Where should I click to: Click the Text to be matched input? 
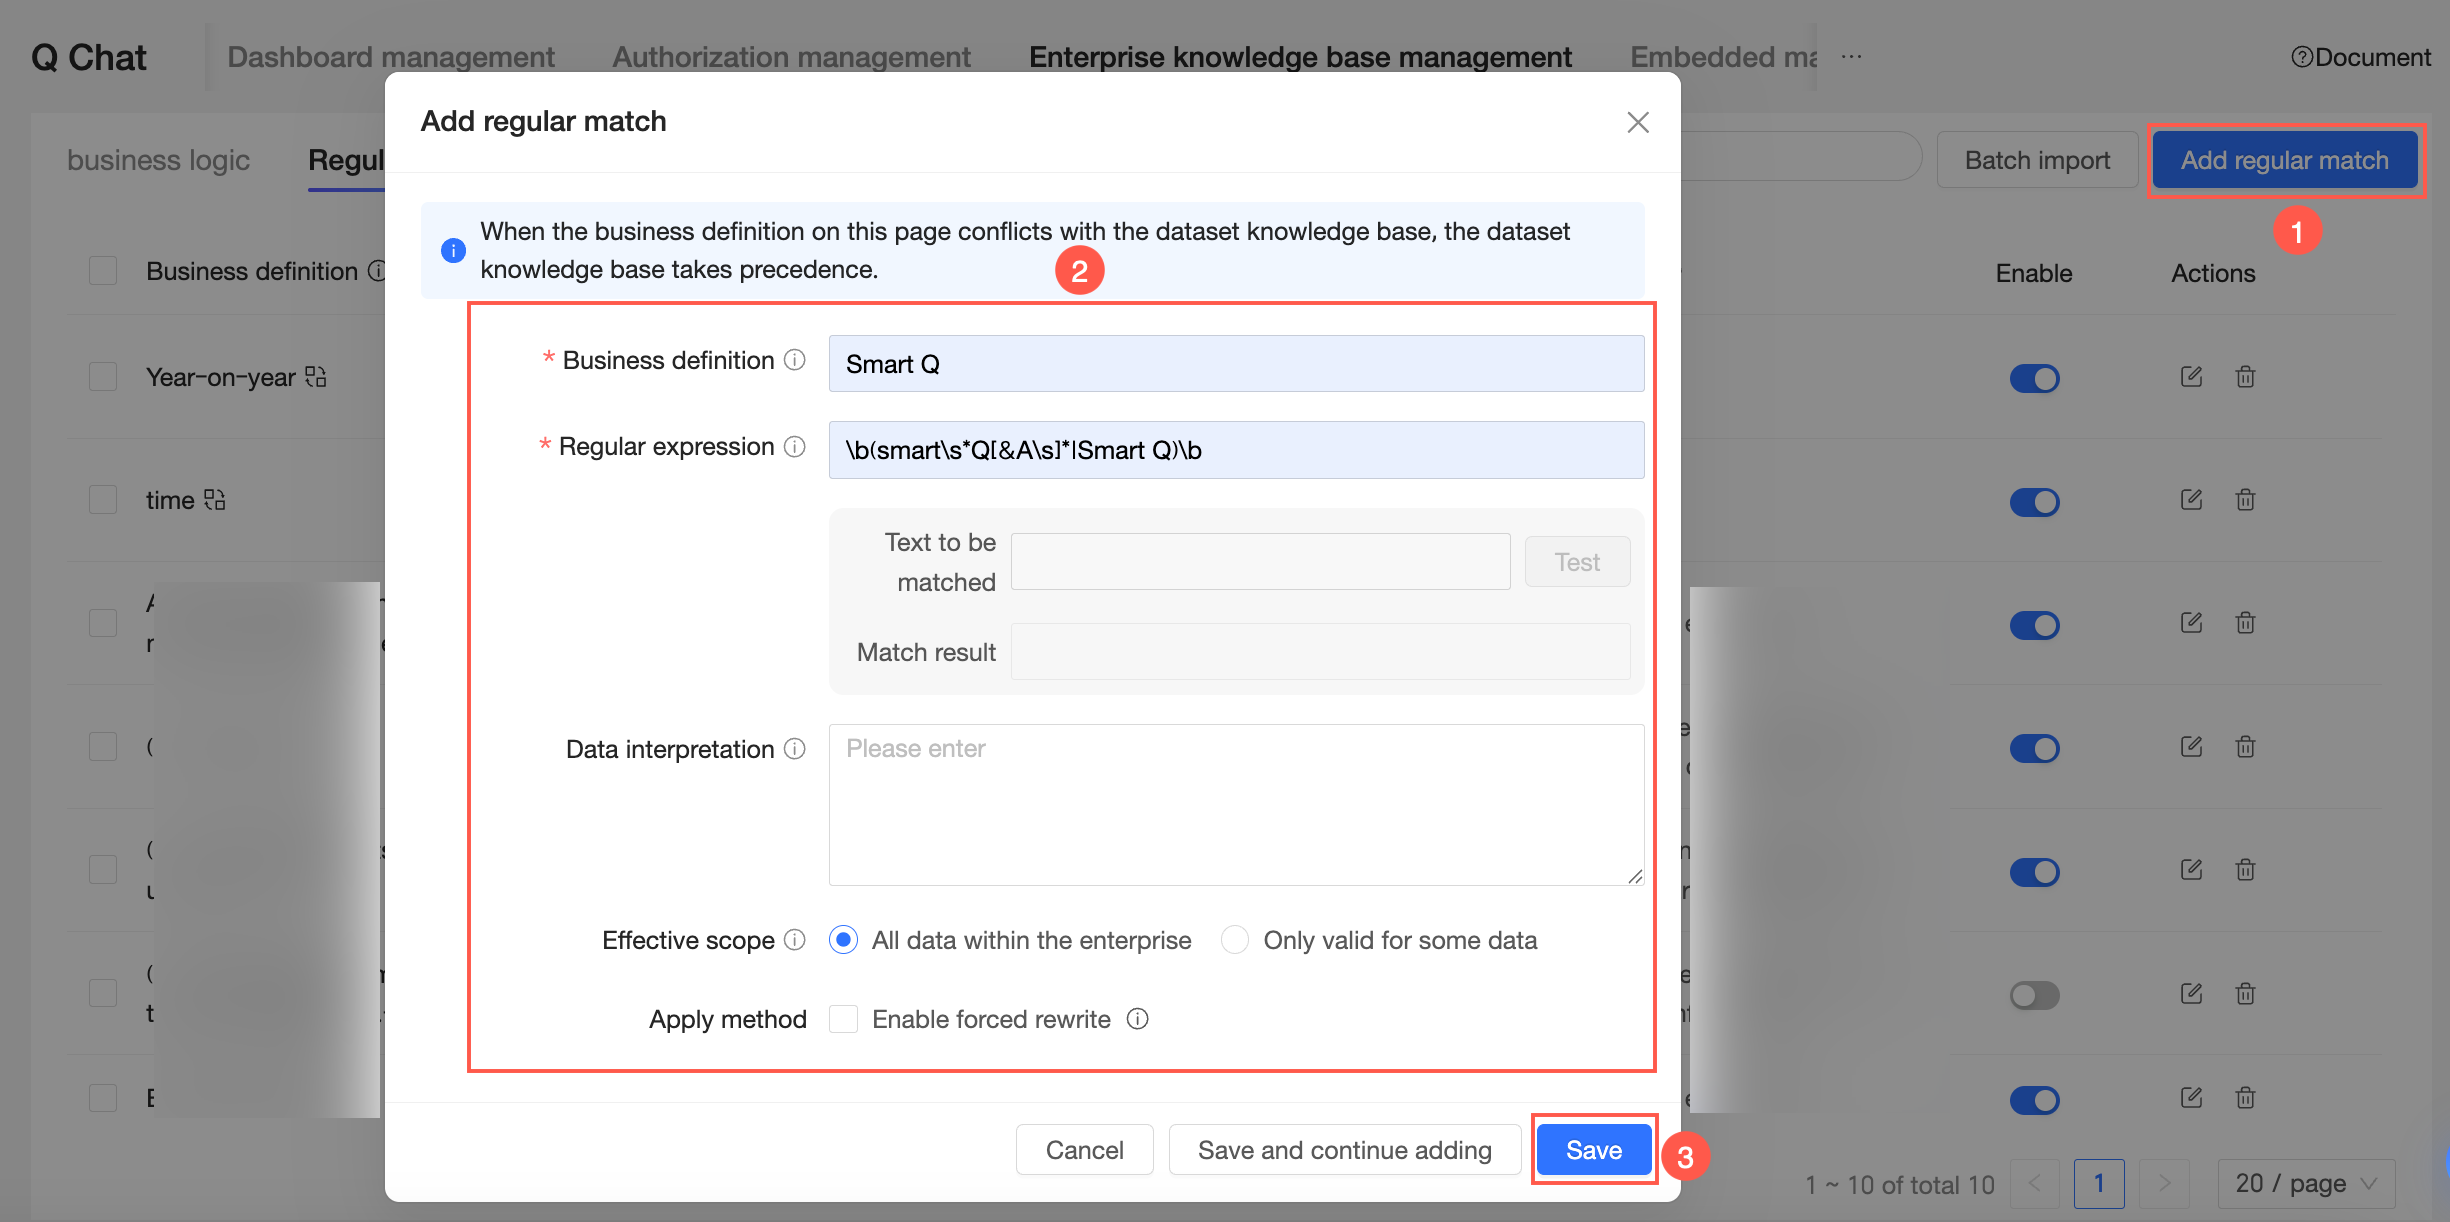tap(1260, 562)
